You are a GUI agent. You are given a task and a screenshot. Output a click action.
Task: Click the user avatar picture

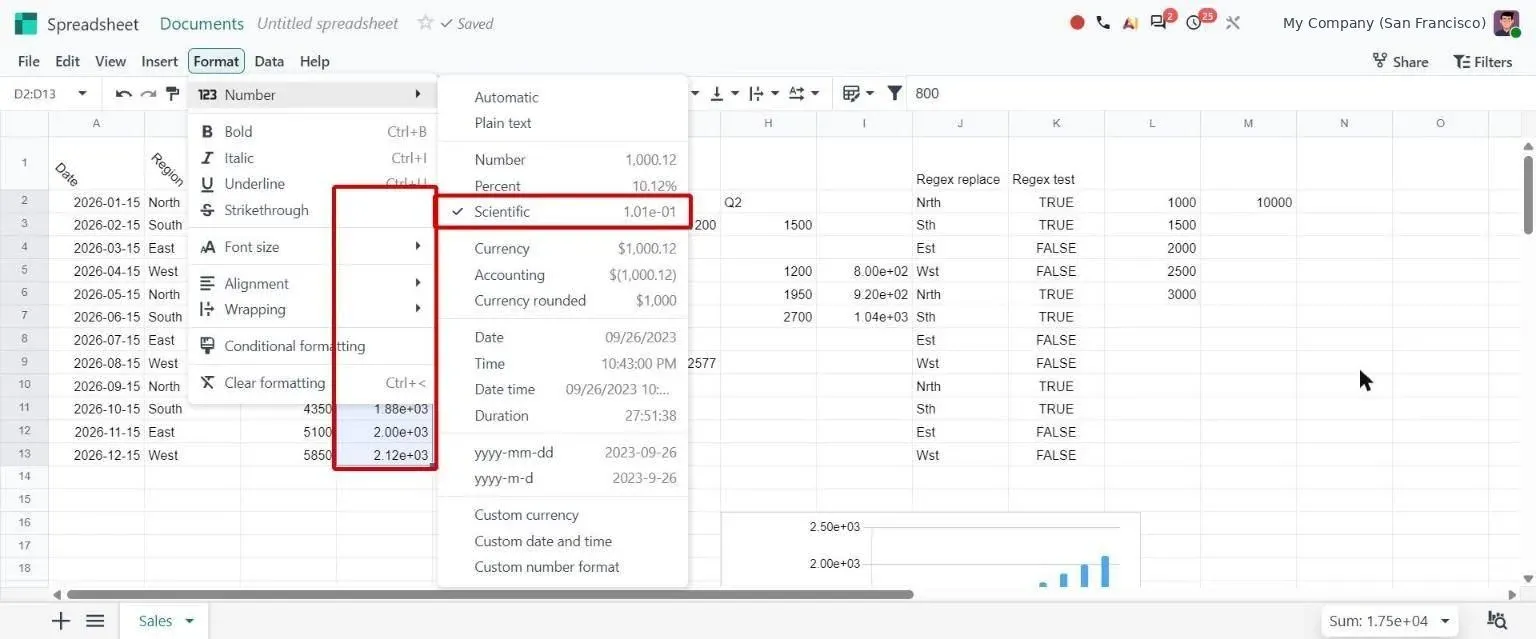pos(1506,23)
